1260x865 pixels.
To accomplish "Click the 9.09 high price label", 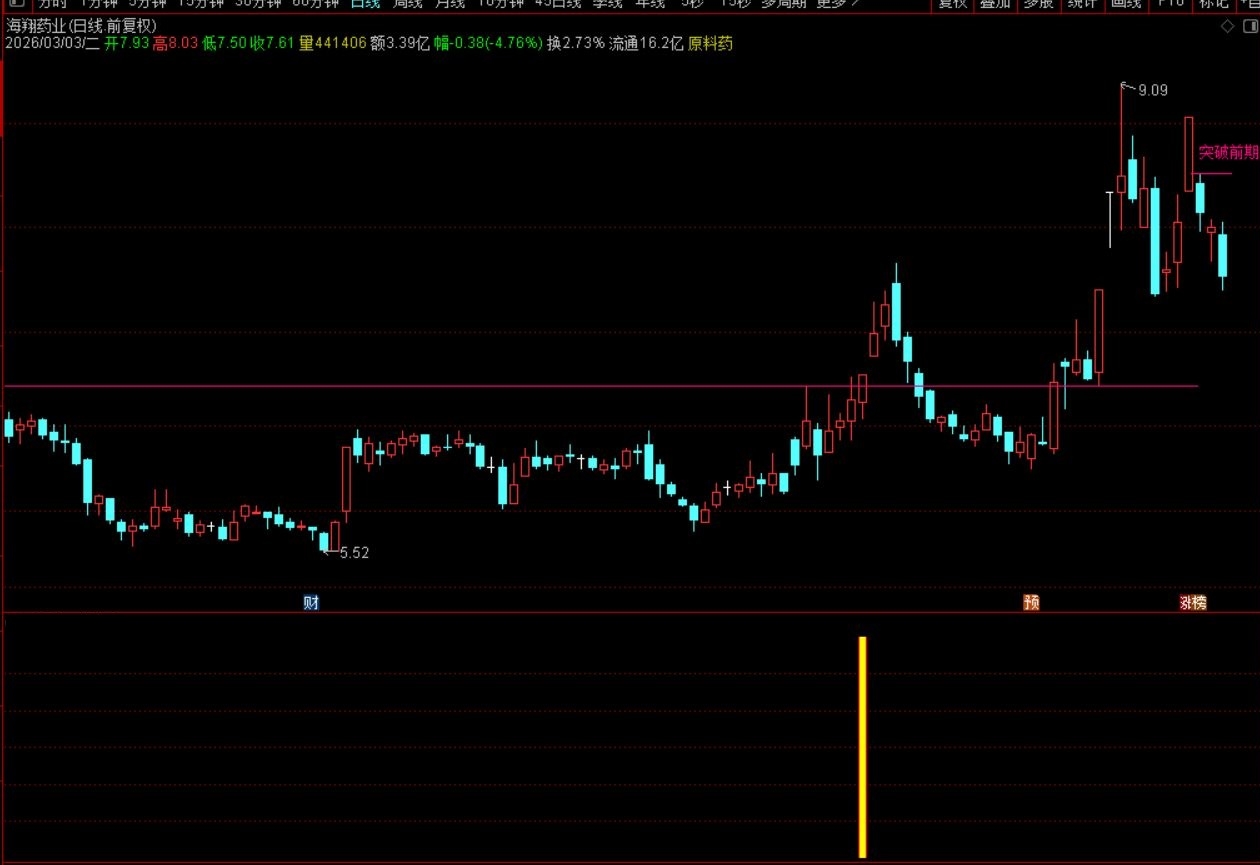I will tap(1152, 90).
